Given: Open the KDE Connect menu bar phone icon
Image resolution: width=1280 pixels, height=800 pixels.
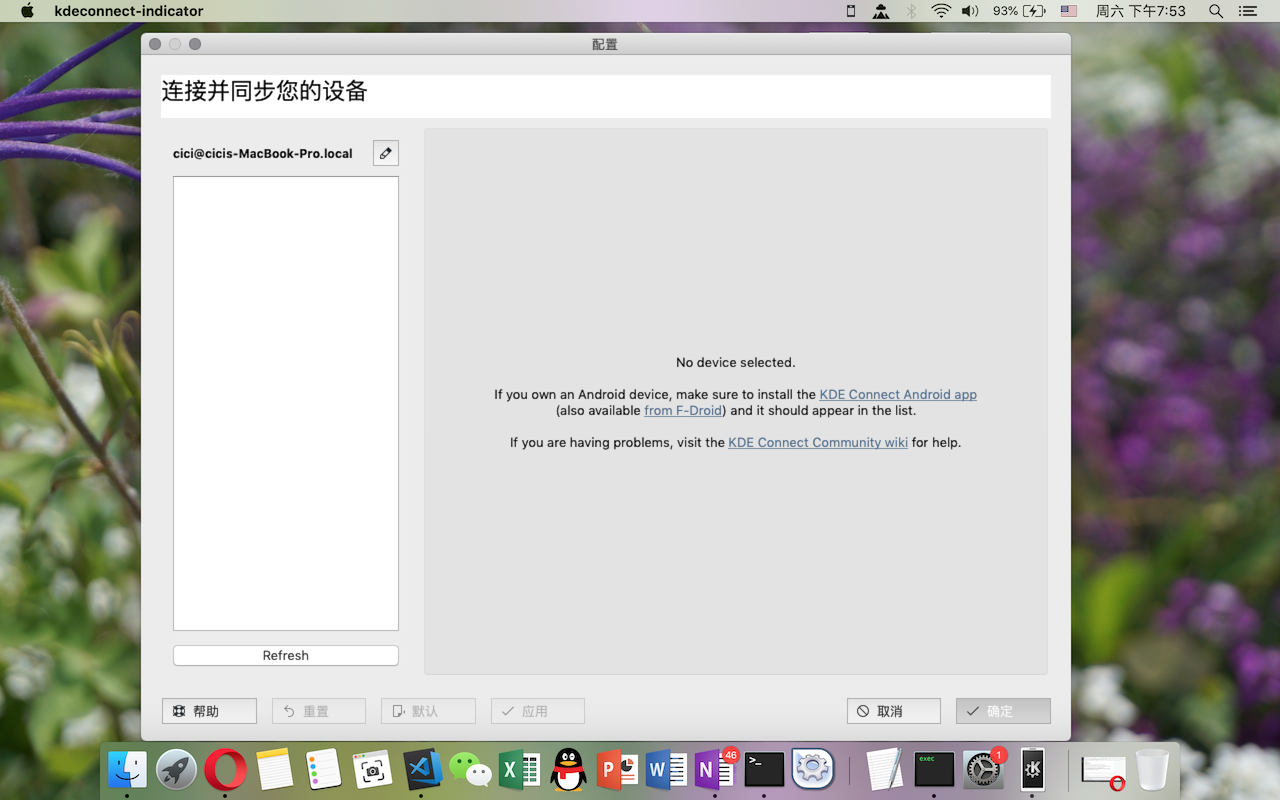Looking at the screenshot, I should click(851, 11).
